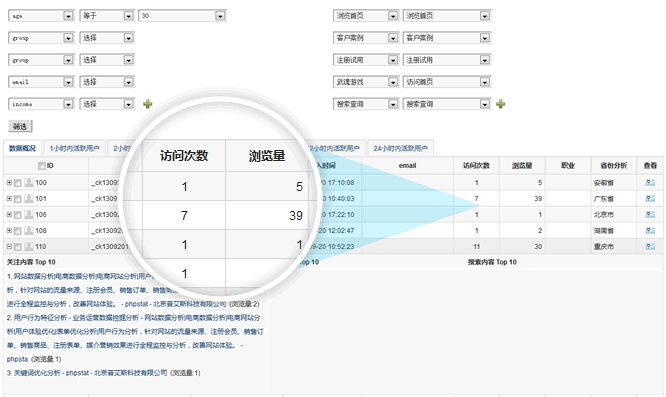This screenshot has height=397, width=666.
Task: Open the income field dropdown
Action: click(41, 104)
